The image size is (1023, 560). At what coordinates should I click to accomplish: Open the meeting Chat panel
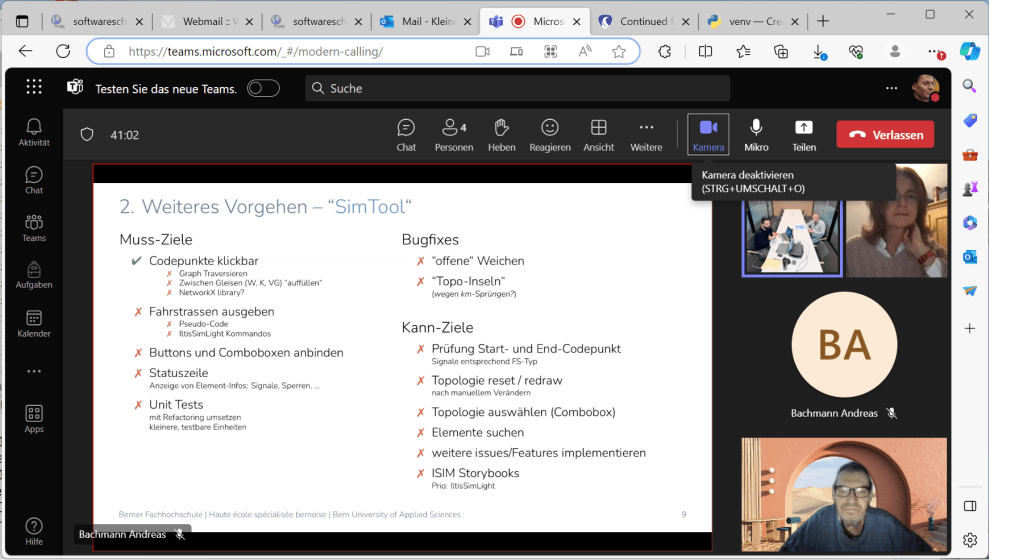[x=406, y=135]
